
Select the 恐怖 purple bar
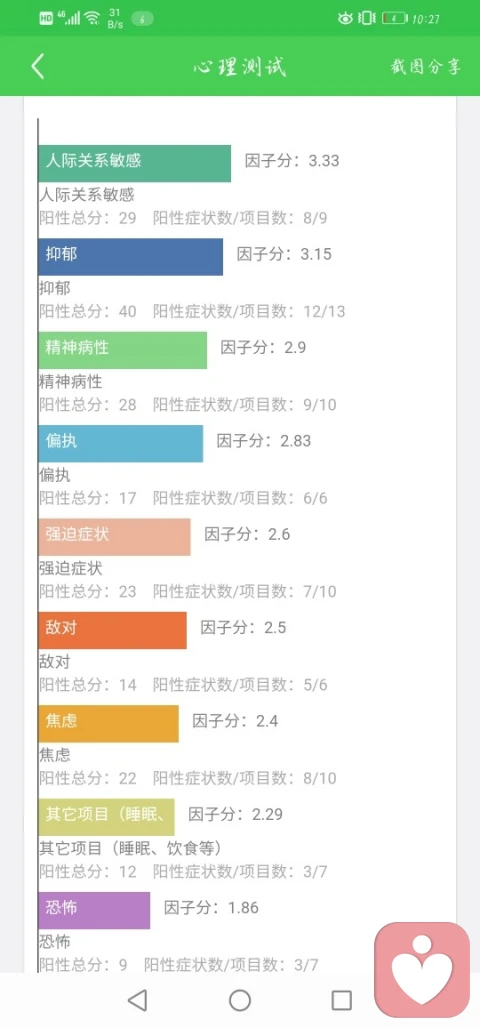(94, 910)
